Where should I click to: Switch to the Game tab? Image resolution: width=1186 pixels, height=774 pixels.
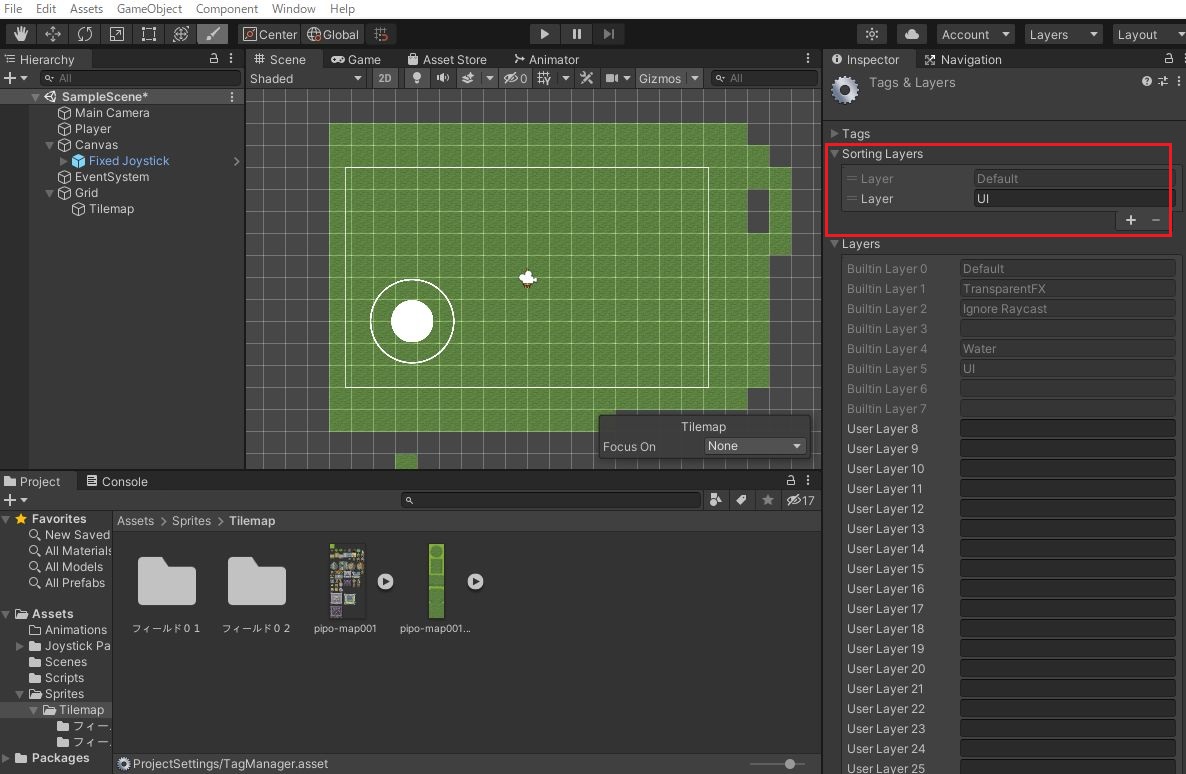tap(355, 59)
